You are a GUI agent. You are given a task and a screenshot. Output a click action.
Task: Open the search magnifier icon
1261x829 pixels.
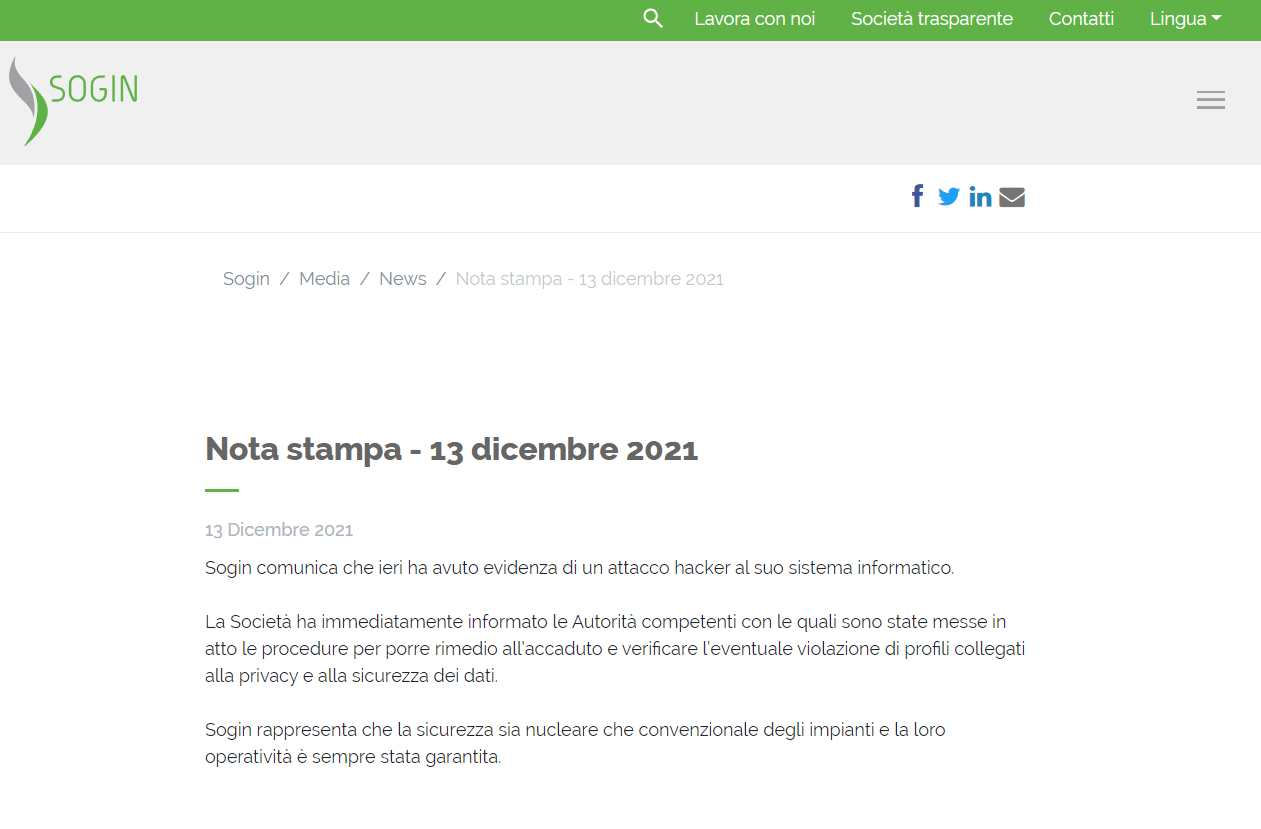[653, 19]
